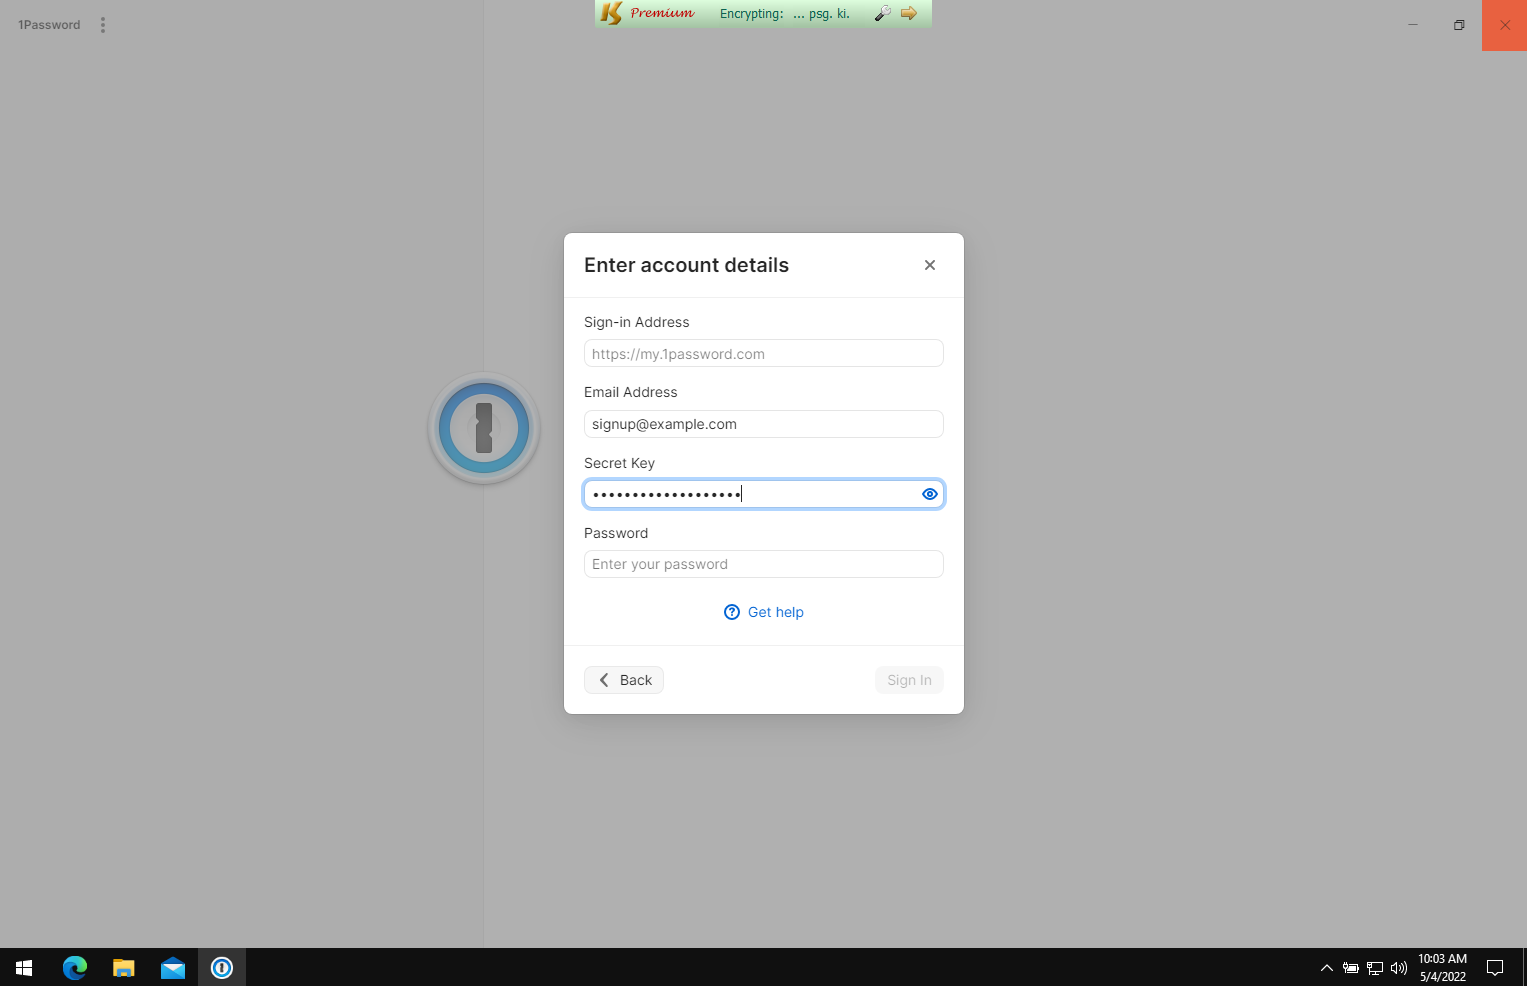Open the 1Password three-dot menu
The height and width of the screenshot is (986, 1527).
click(103, 25)
